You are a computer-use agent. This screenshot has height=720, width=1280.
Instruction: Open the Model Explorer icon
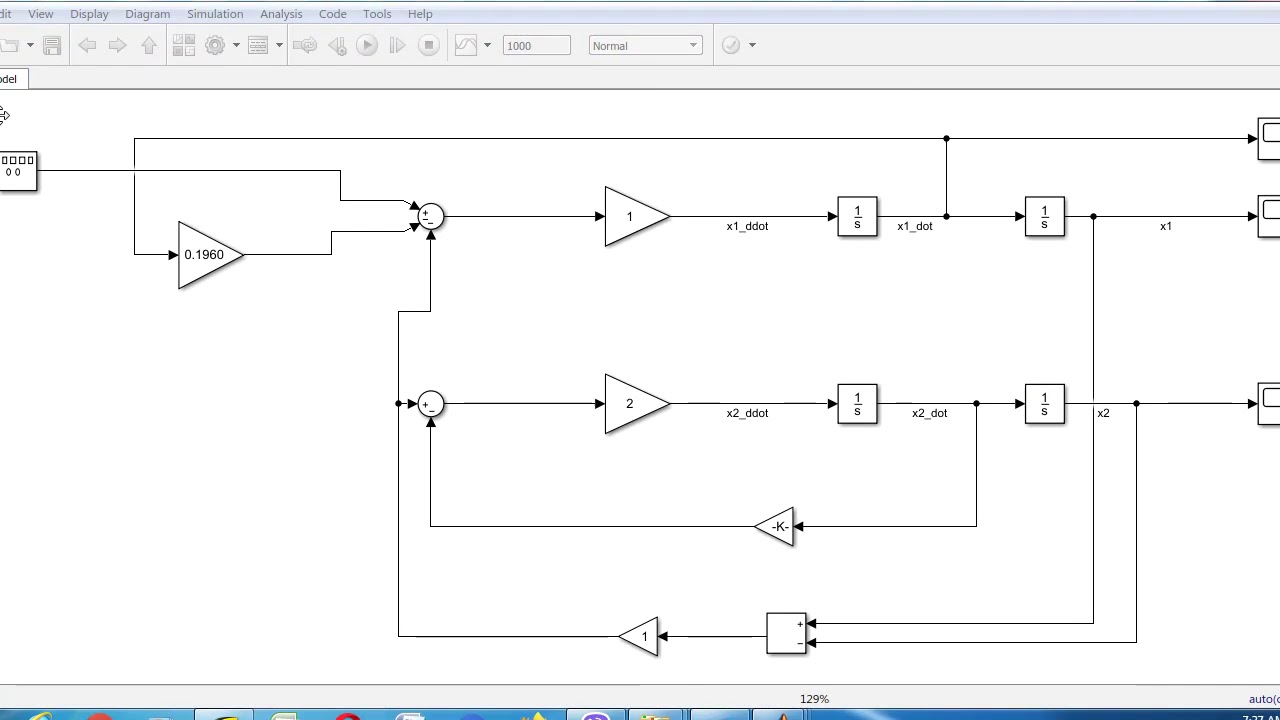[x=258, y=45]
